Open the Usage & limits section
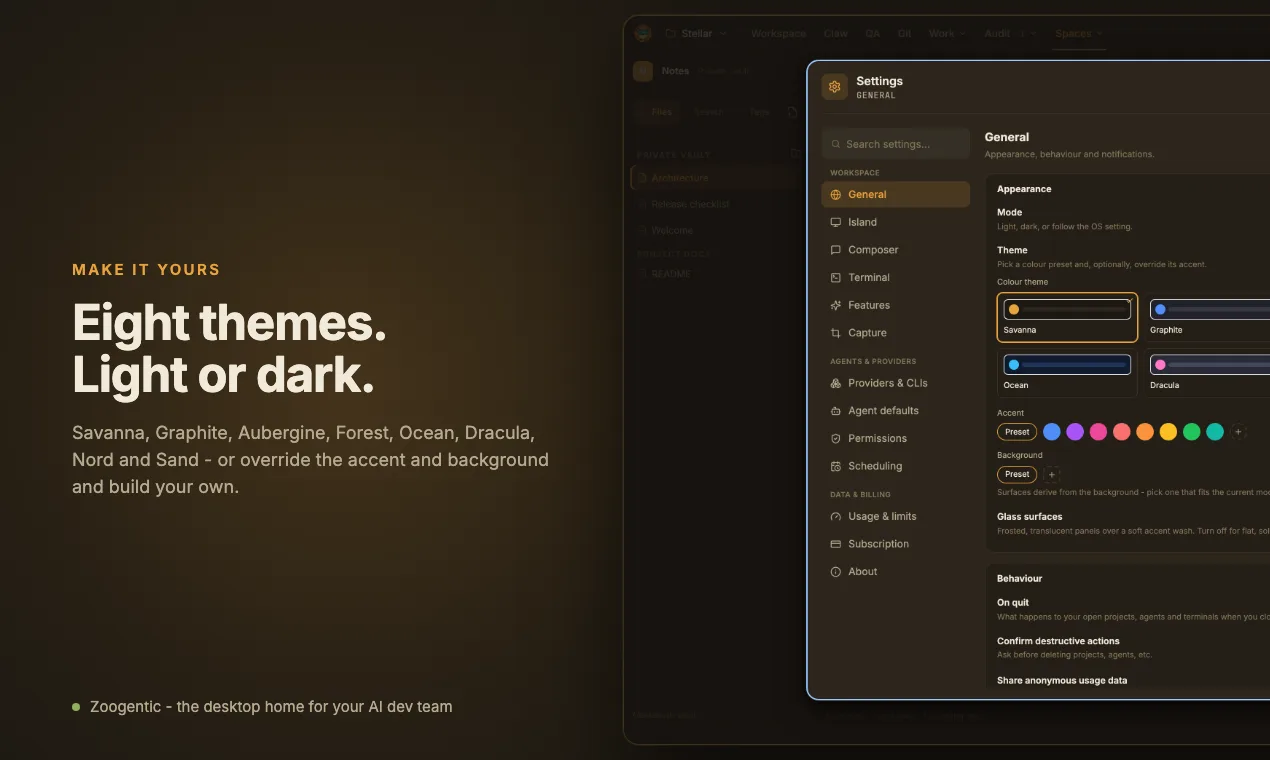This screenshot has height=760, width=1270. point(895,516)
